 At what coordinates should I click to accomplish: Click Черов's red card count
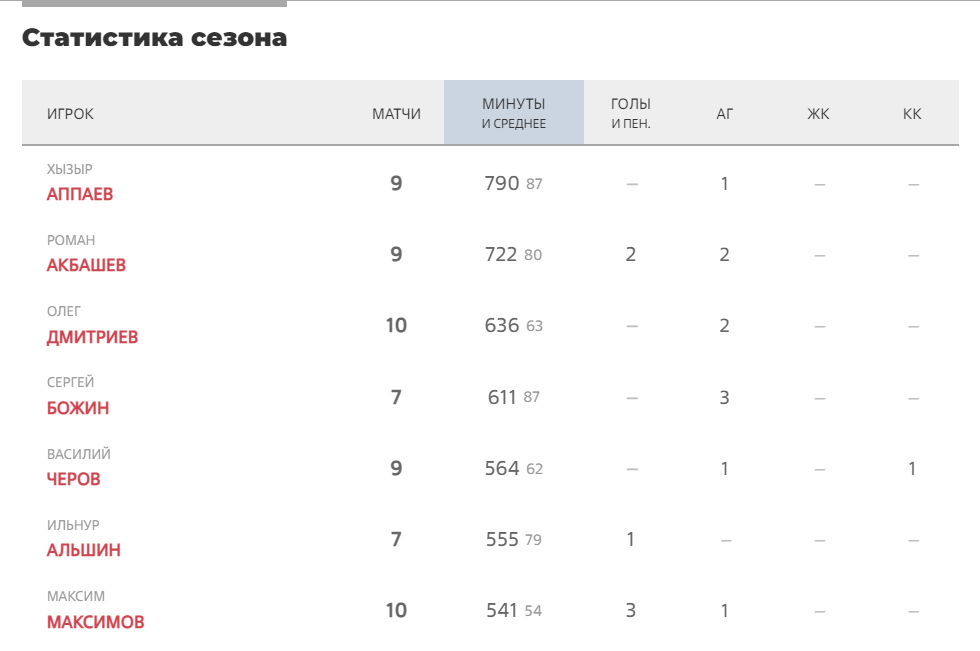pyautogui.click(x=912, y=469)
